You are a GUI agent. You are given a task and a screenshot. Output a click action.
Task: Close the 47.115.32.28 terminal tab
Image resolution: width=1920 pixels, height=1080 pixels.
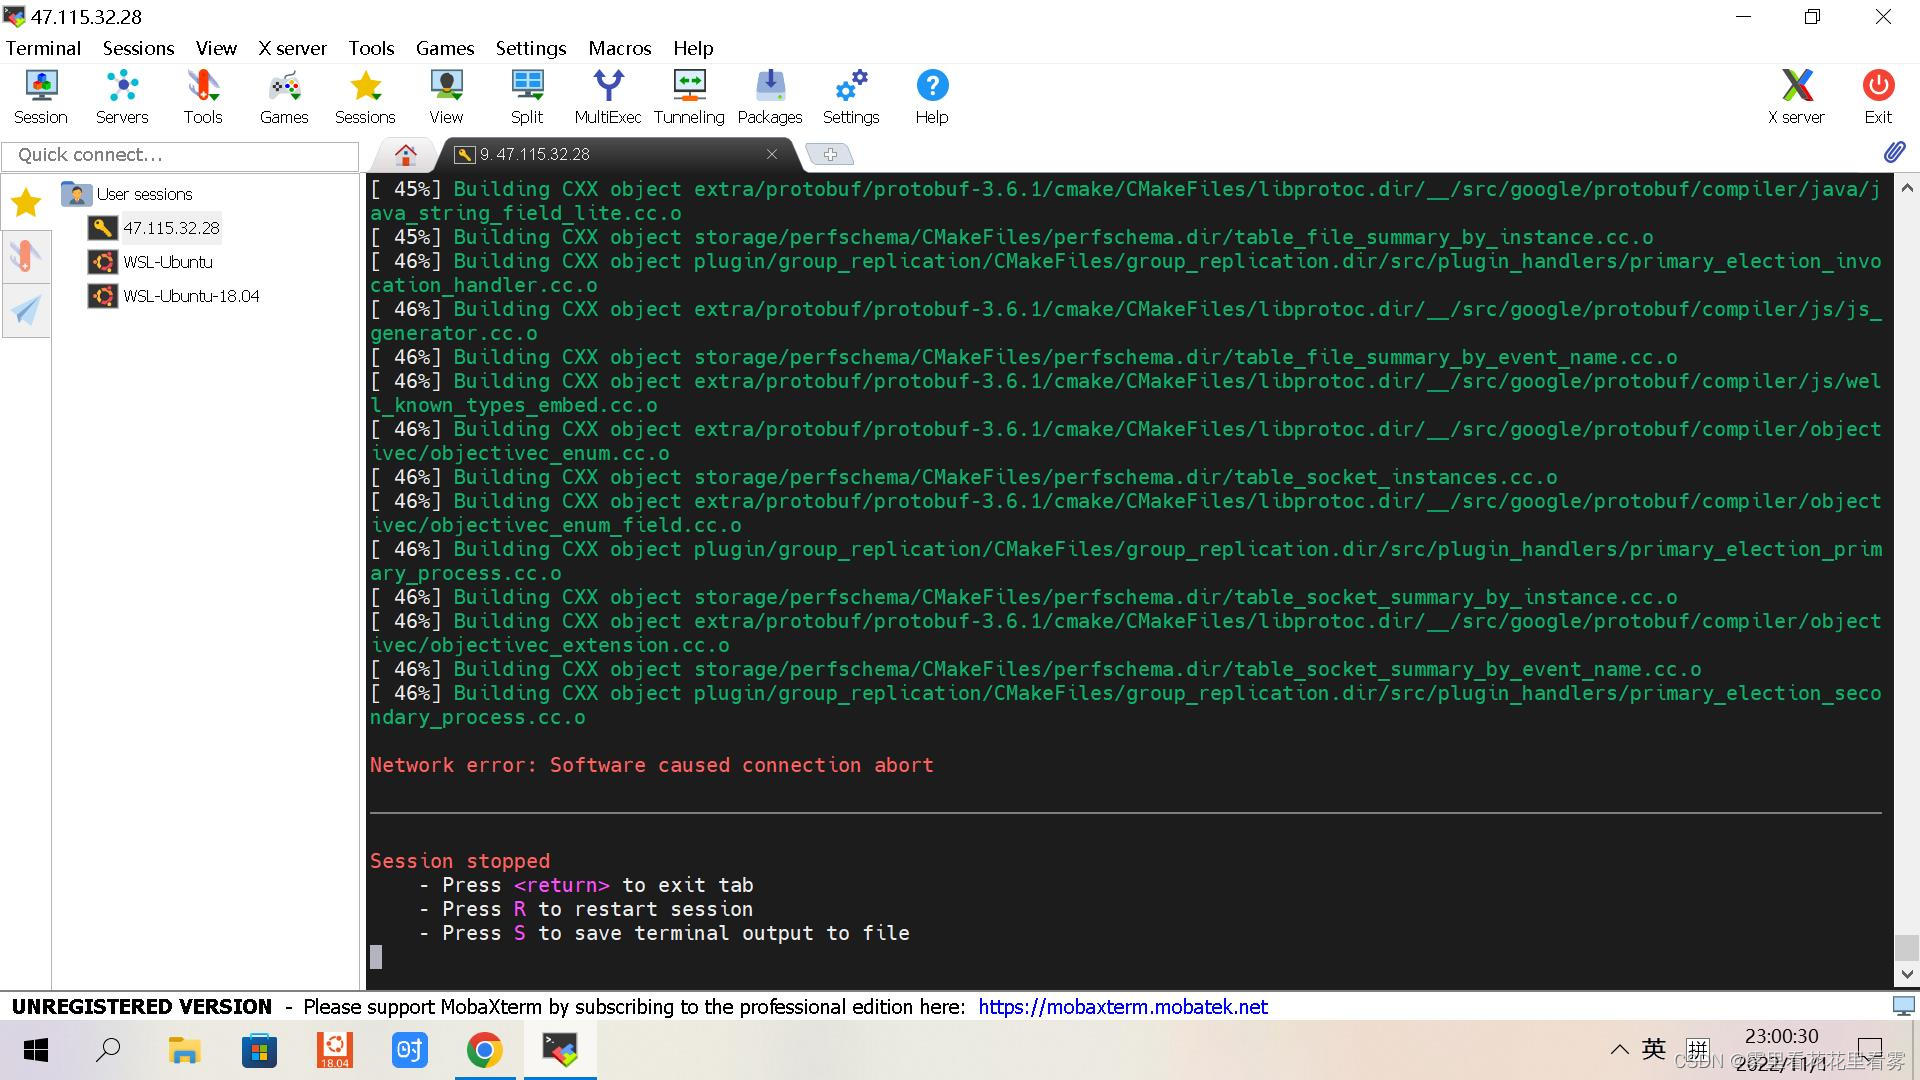772,154
